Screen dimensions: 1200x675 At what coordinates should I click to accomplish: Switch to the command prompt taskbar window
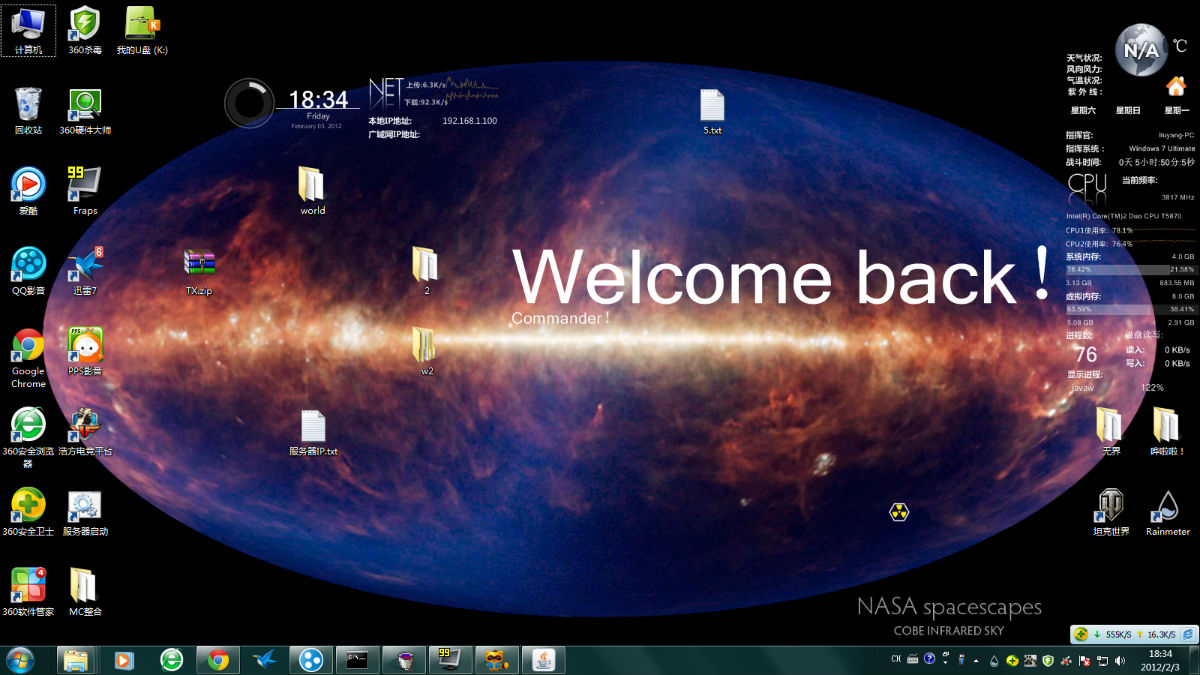pos(357,660)
